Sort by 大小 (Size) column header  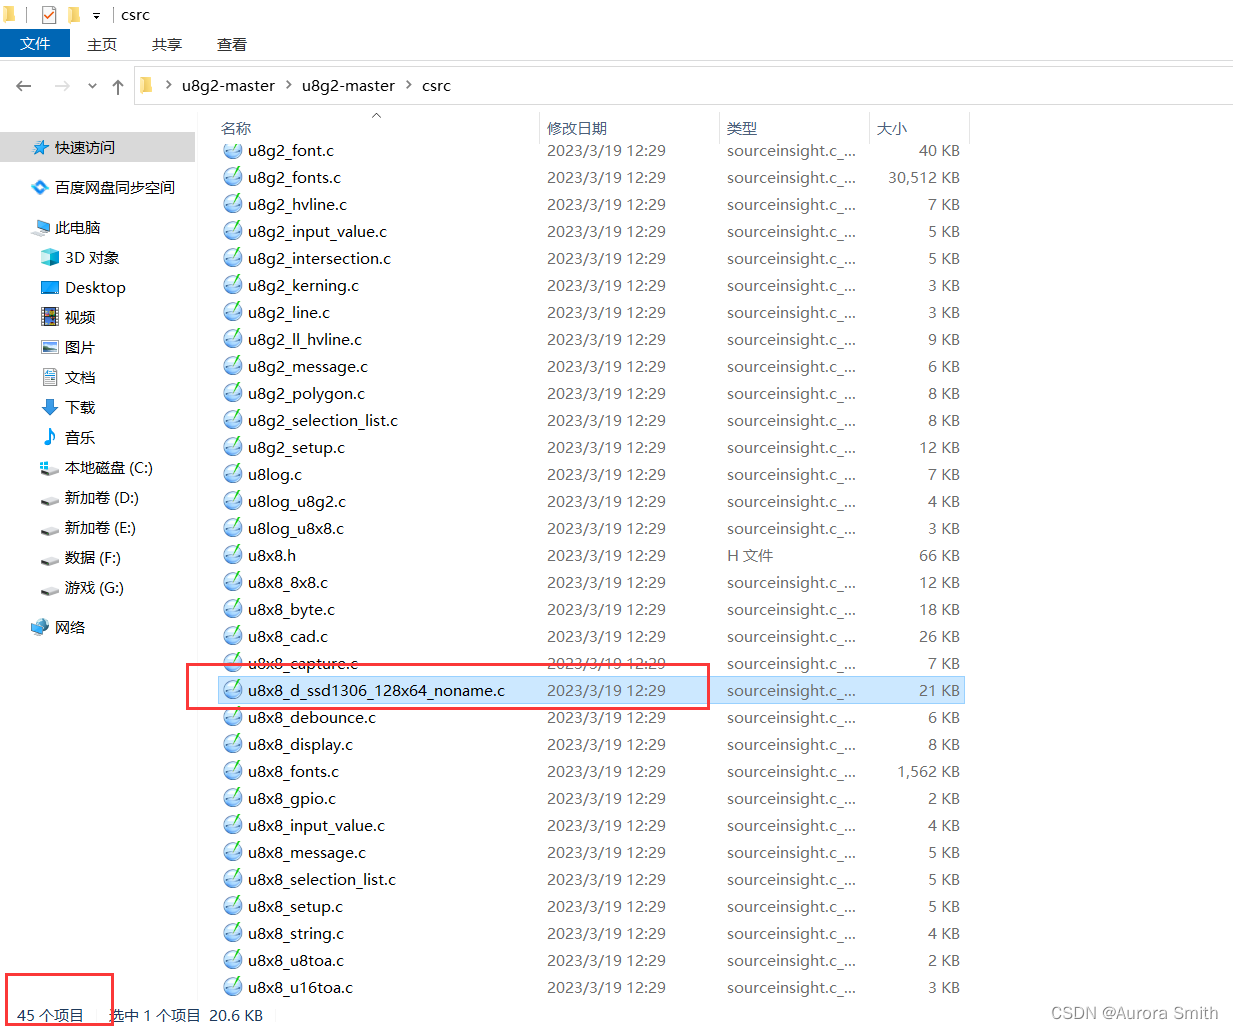click(x=918, y=128)
